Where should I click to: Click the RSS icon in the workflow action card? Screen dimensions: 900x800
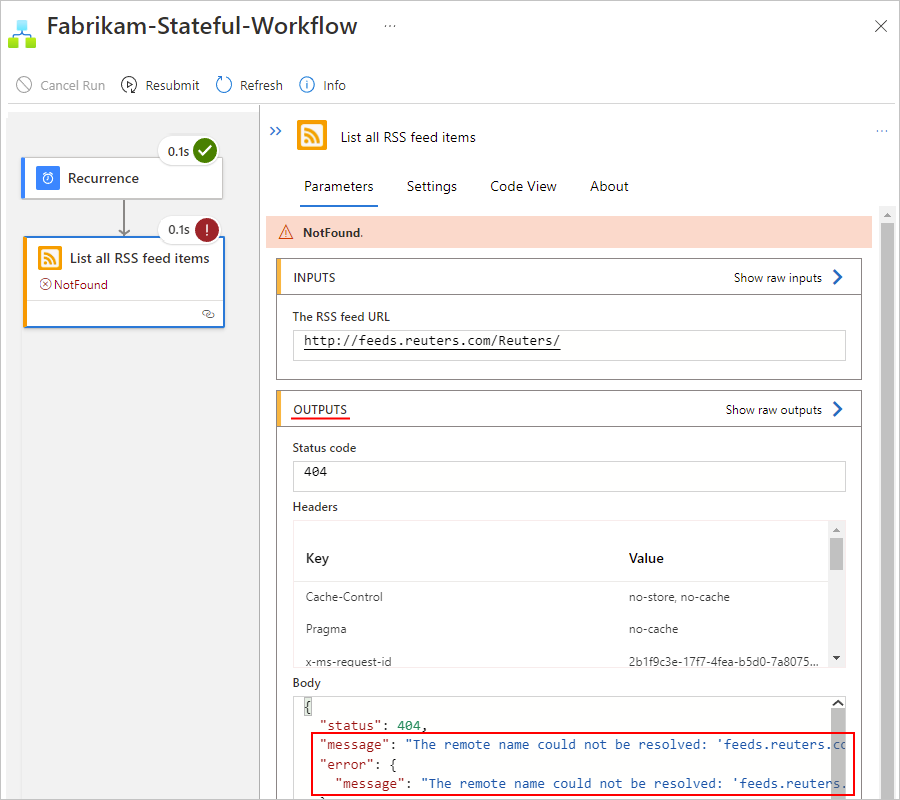50,258
